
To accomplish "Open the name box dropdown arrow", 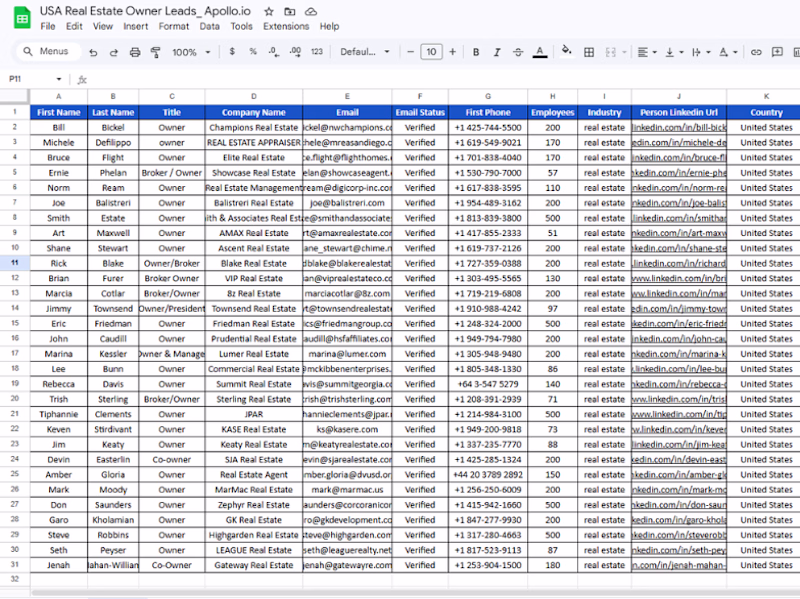I will pyautogui.click(x=59, y=79).
